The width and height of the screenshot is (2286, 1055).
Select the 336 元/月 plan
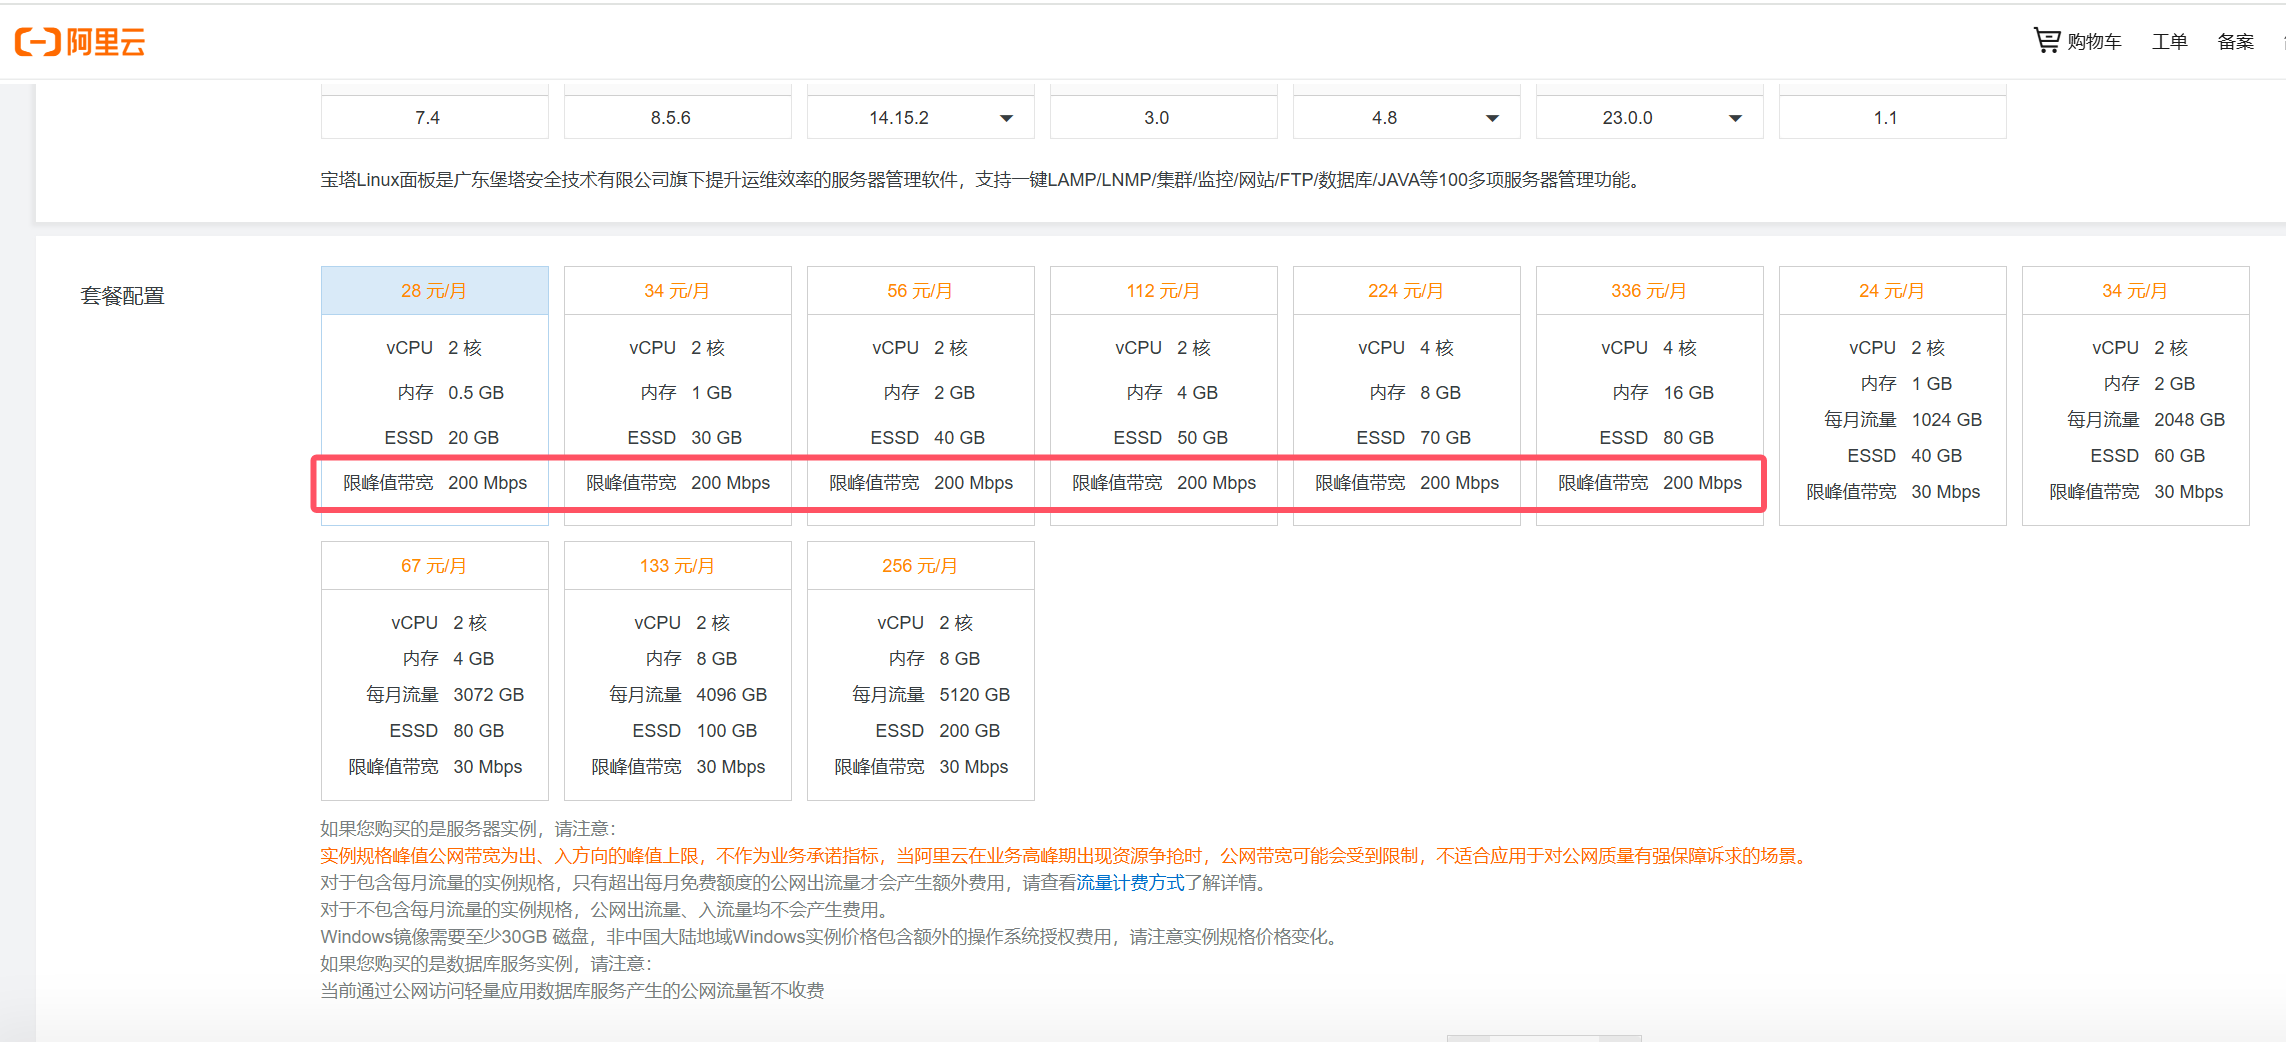(1649, 395)
